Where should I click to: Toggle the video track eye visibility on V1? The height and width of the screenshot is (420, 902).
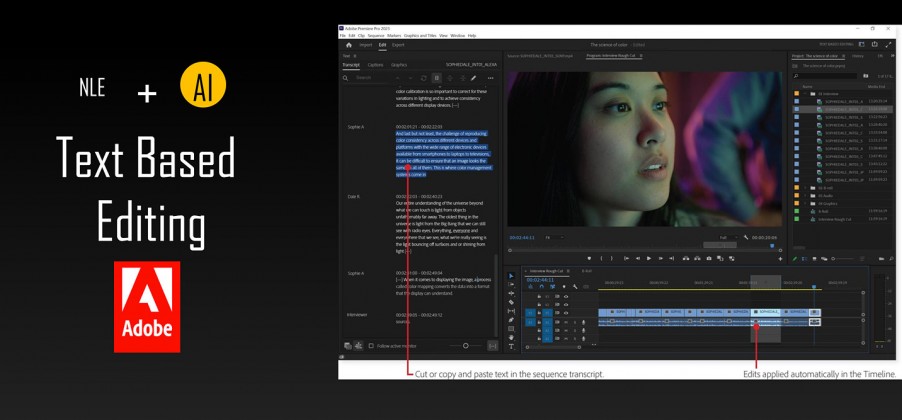click(566, 313)
